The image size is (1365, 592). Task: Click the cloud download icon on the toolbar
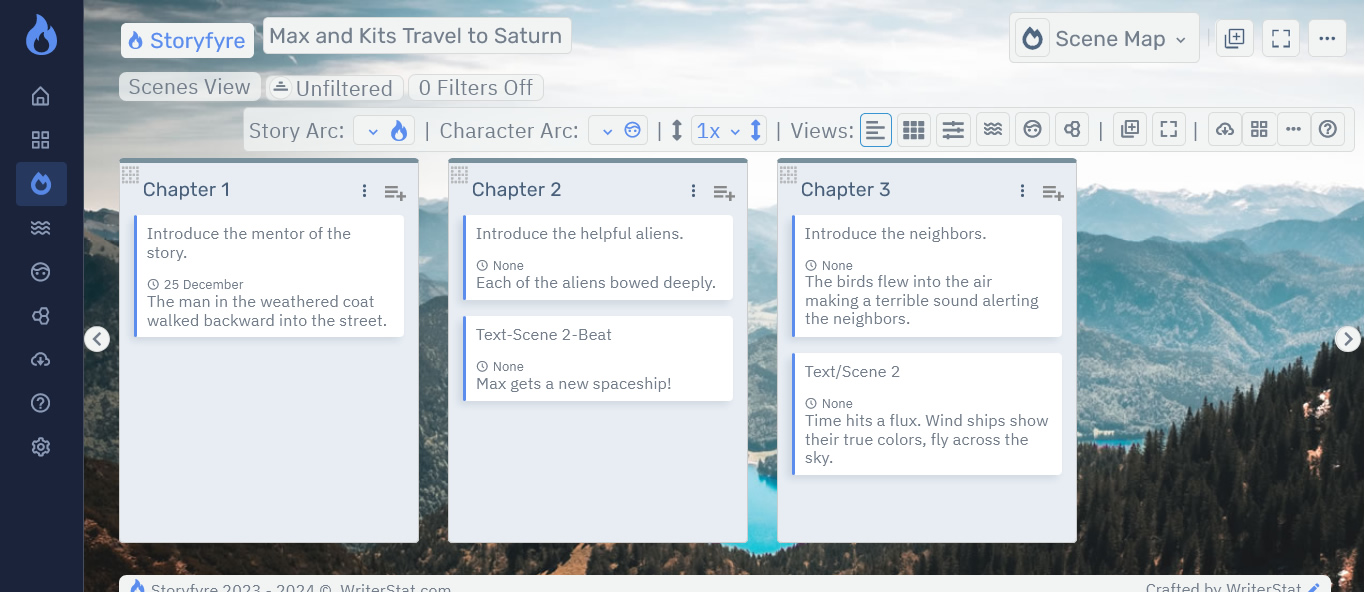[x=1224, y=129]
